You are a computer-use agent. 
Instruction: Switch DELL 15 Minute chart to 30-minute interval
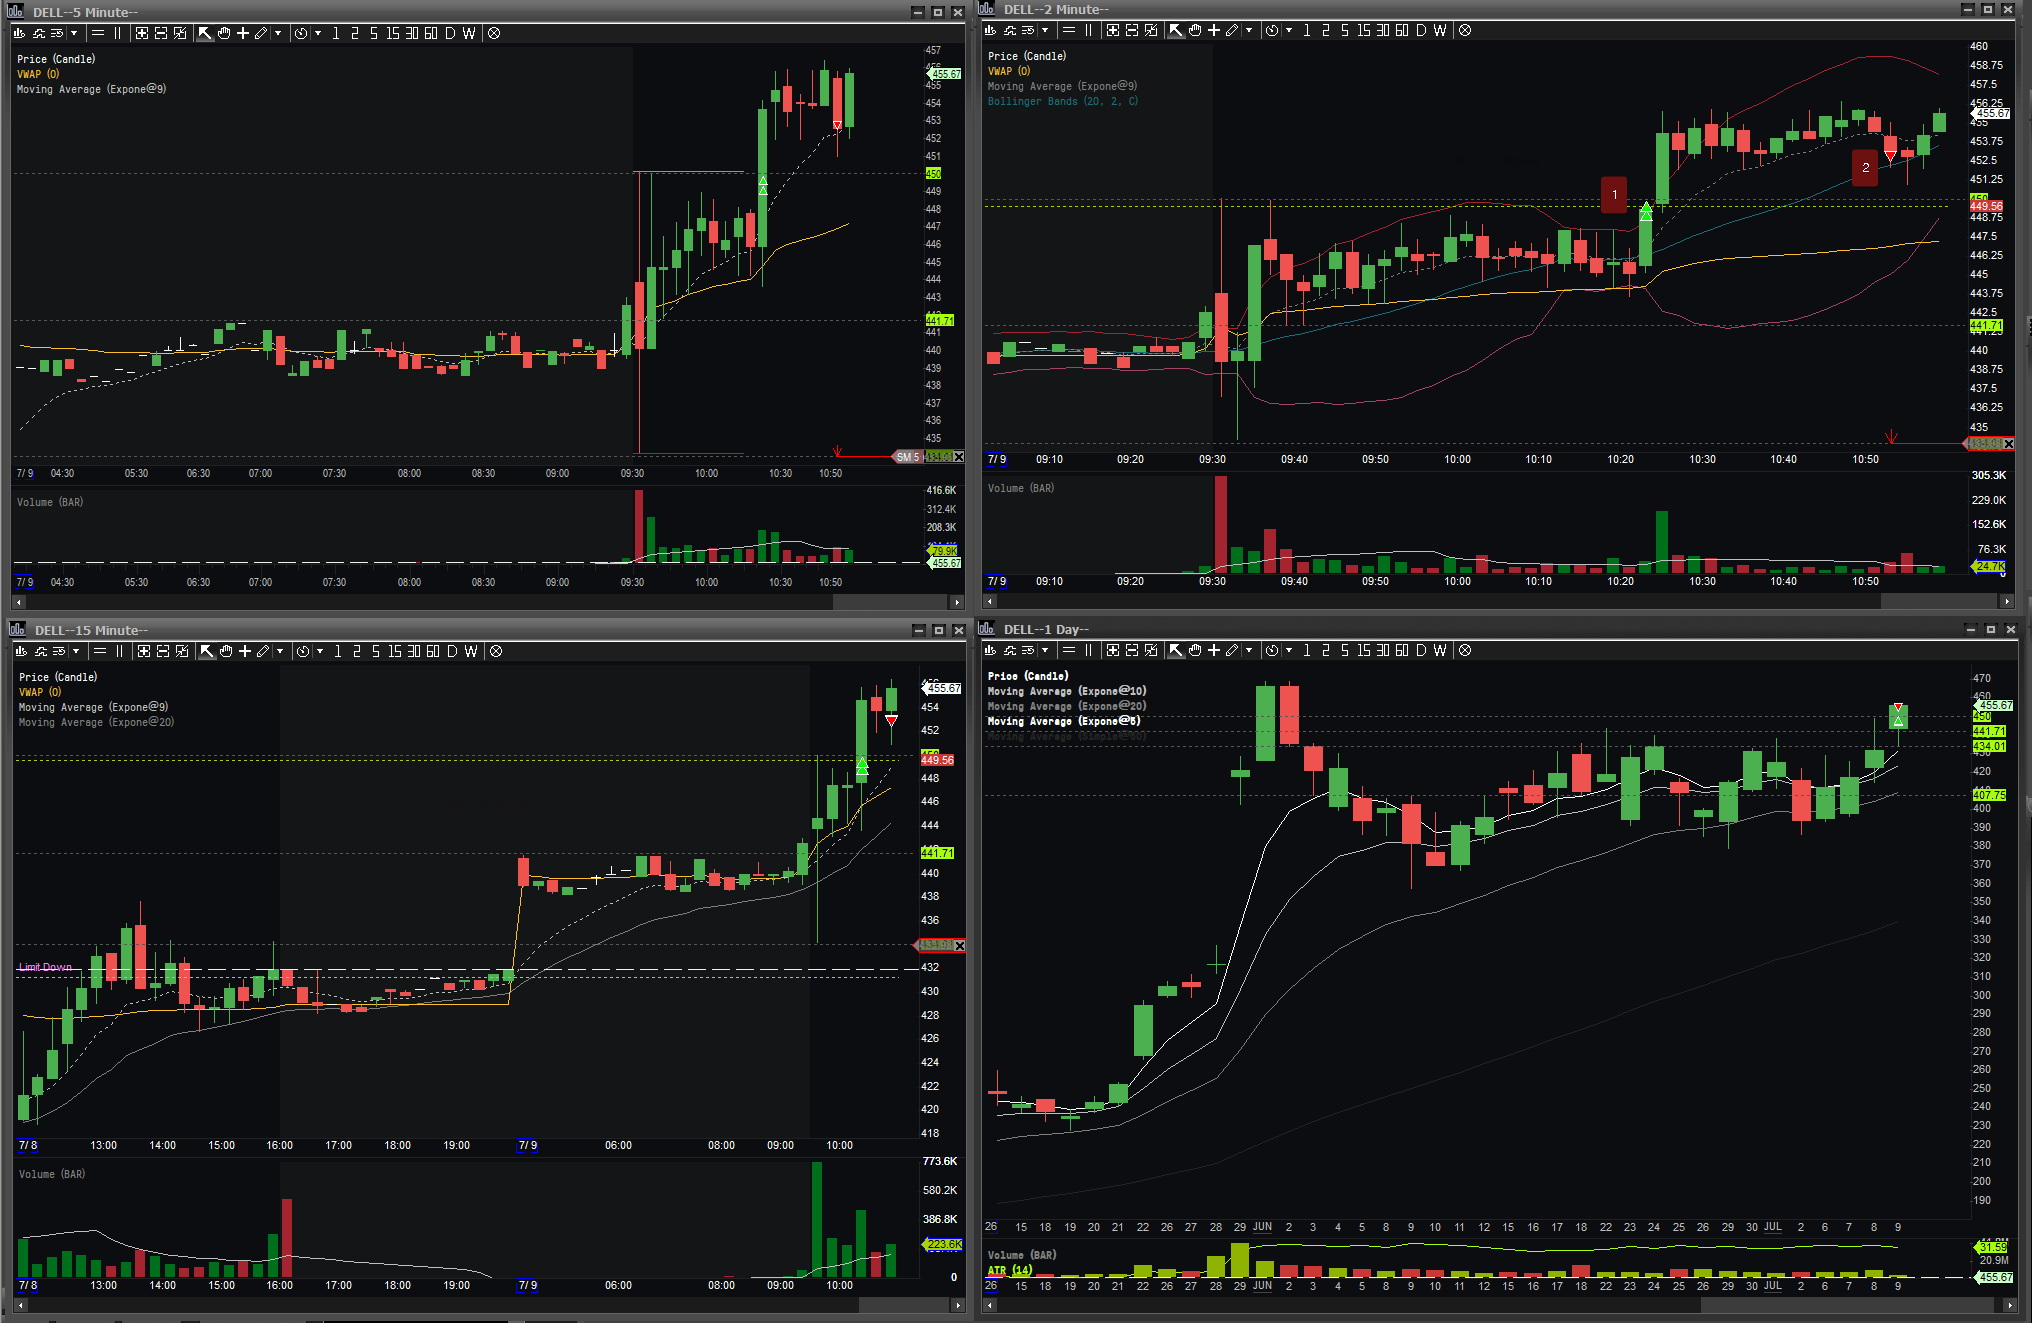(414, 651)
